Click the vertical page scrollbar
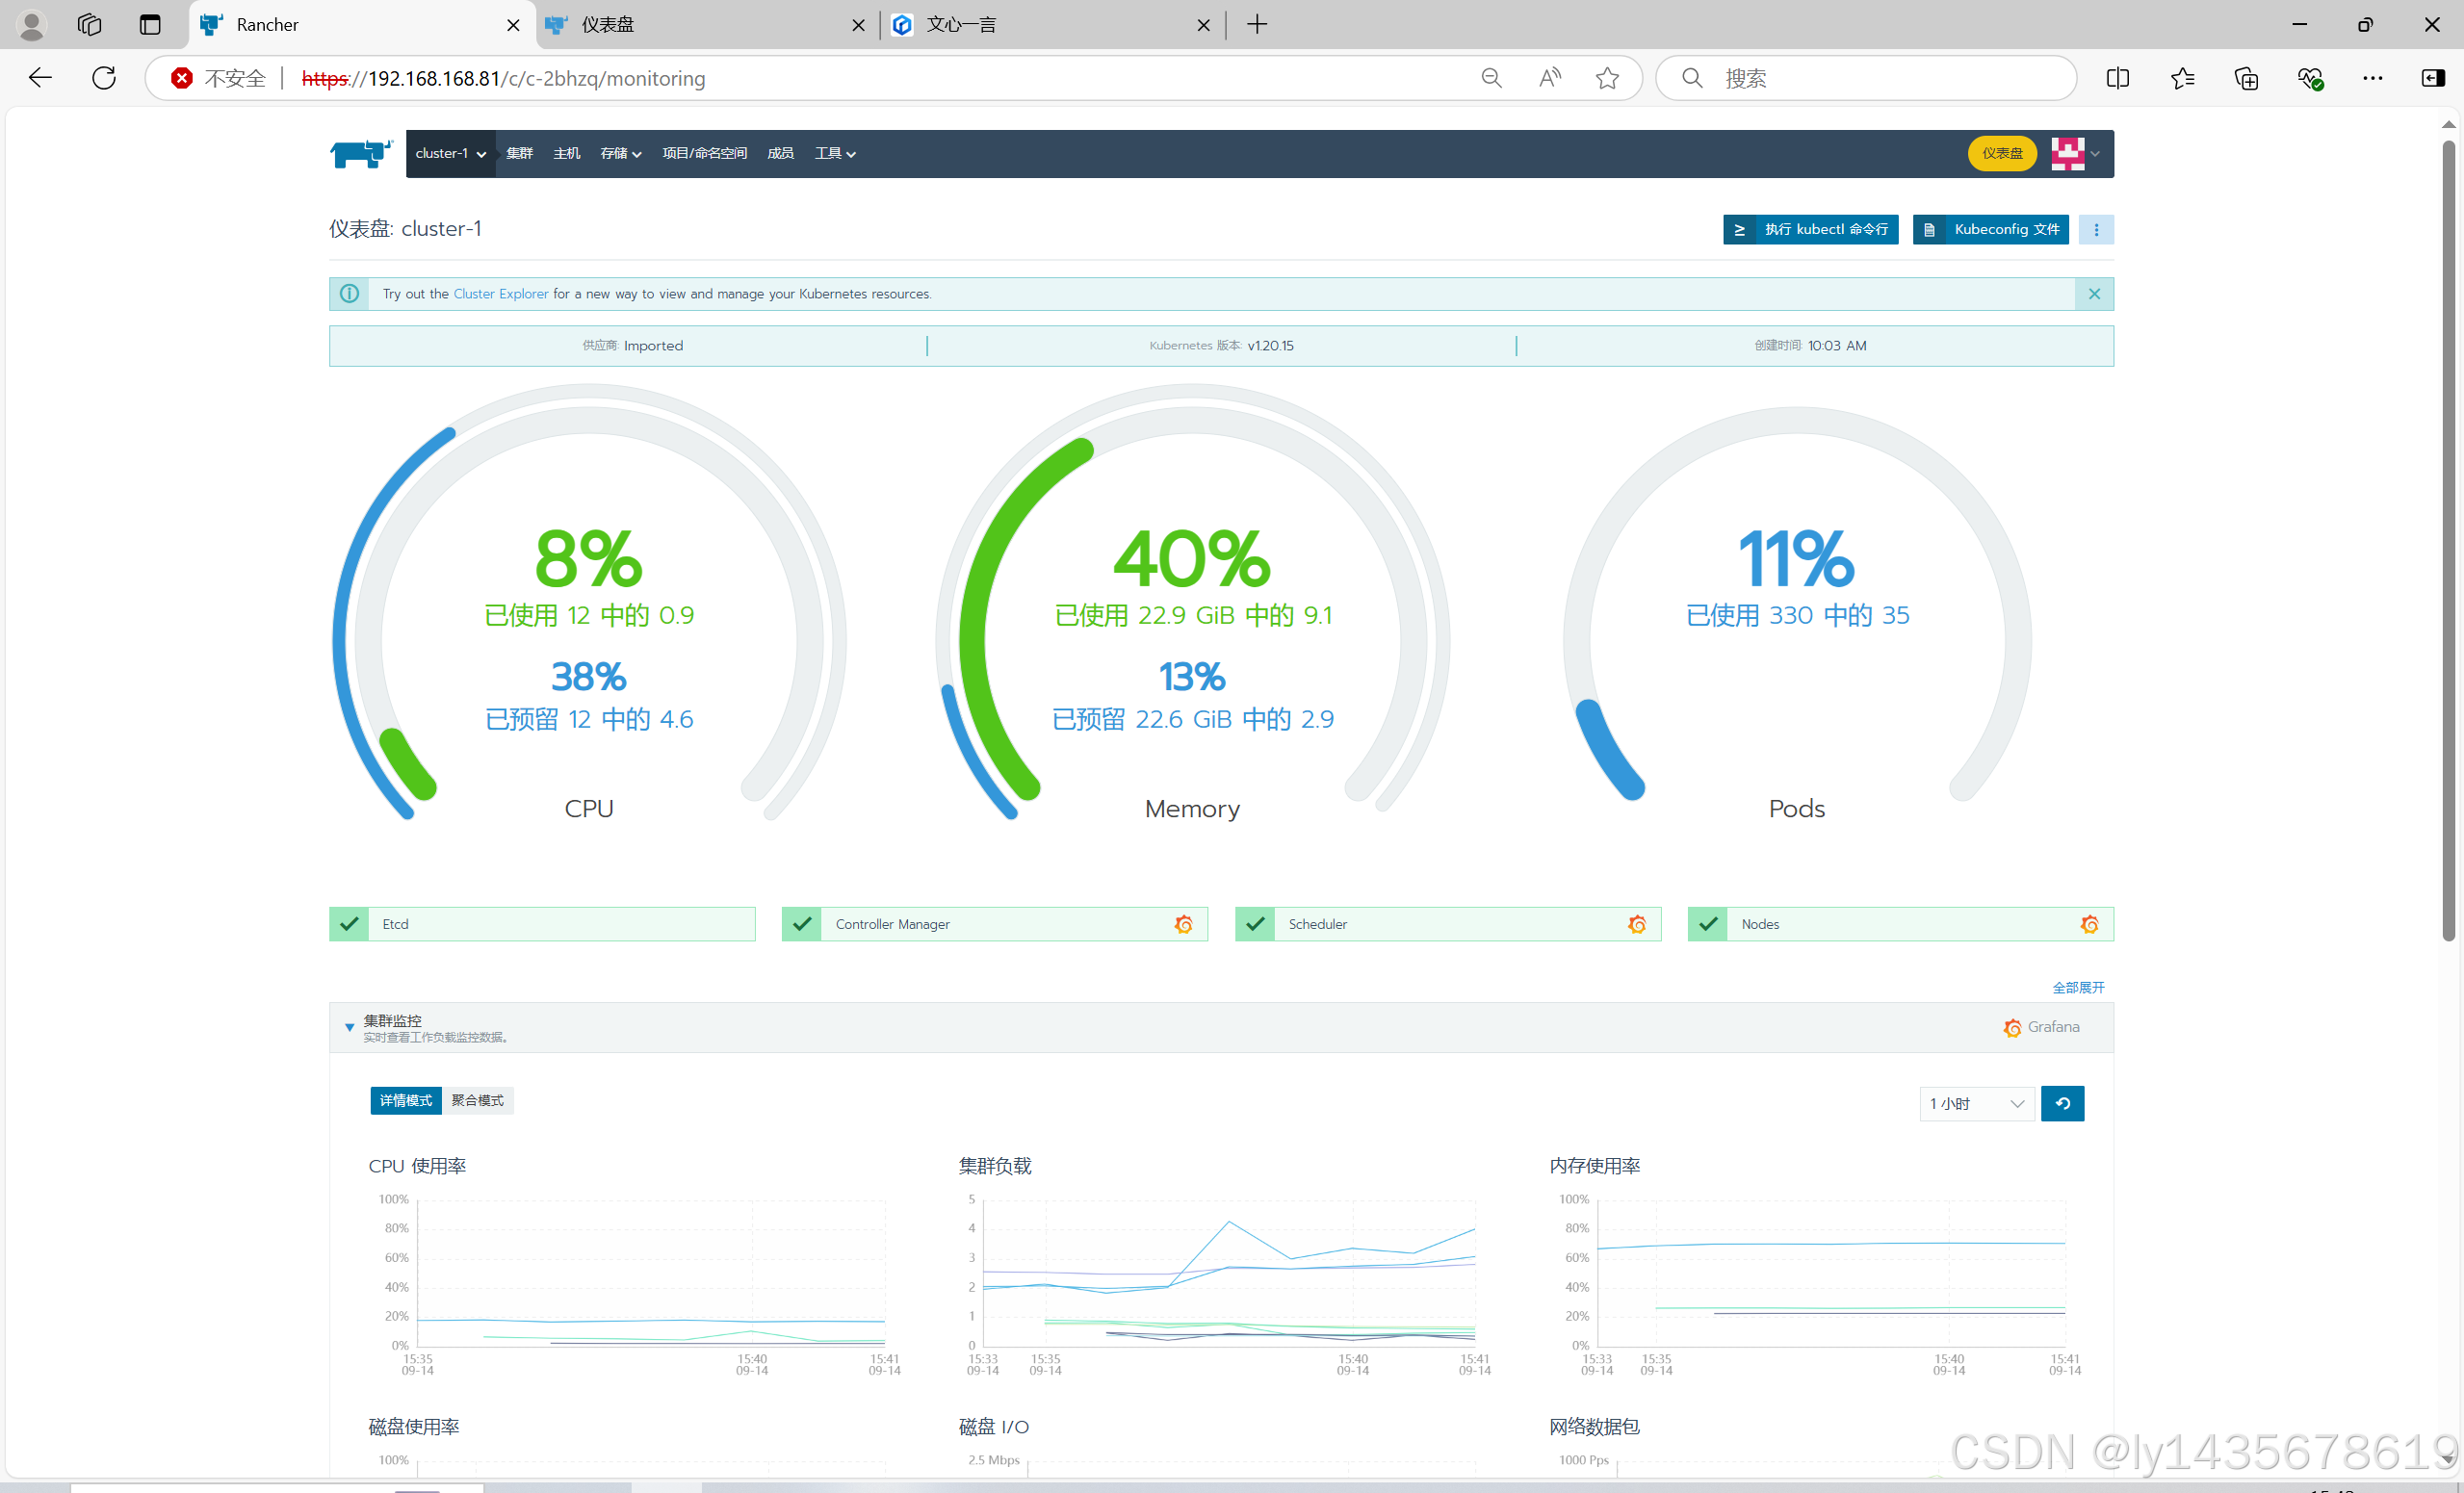The height and width of the screenshot is (1493, 2464). pyautogui.click(x=2448, y=540)
